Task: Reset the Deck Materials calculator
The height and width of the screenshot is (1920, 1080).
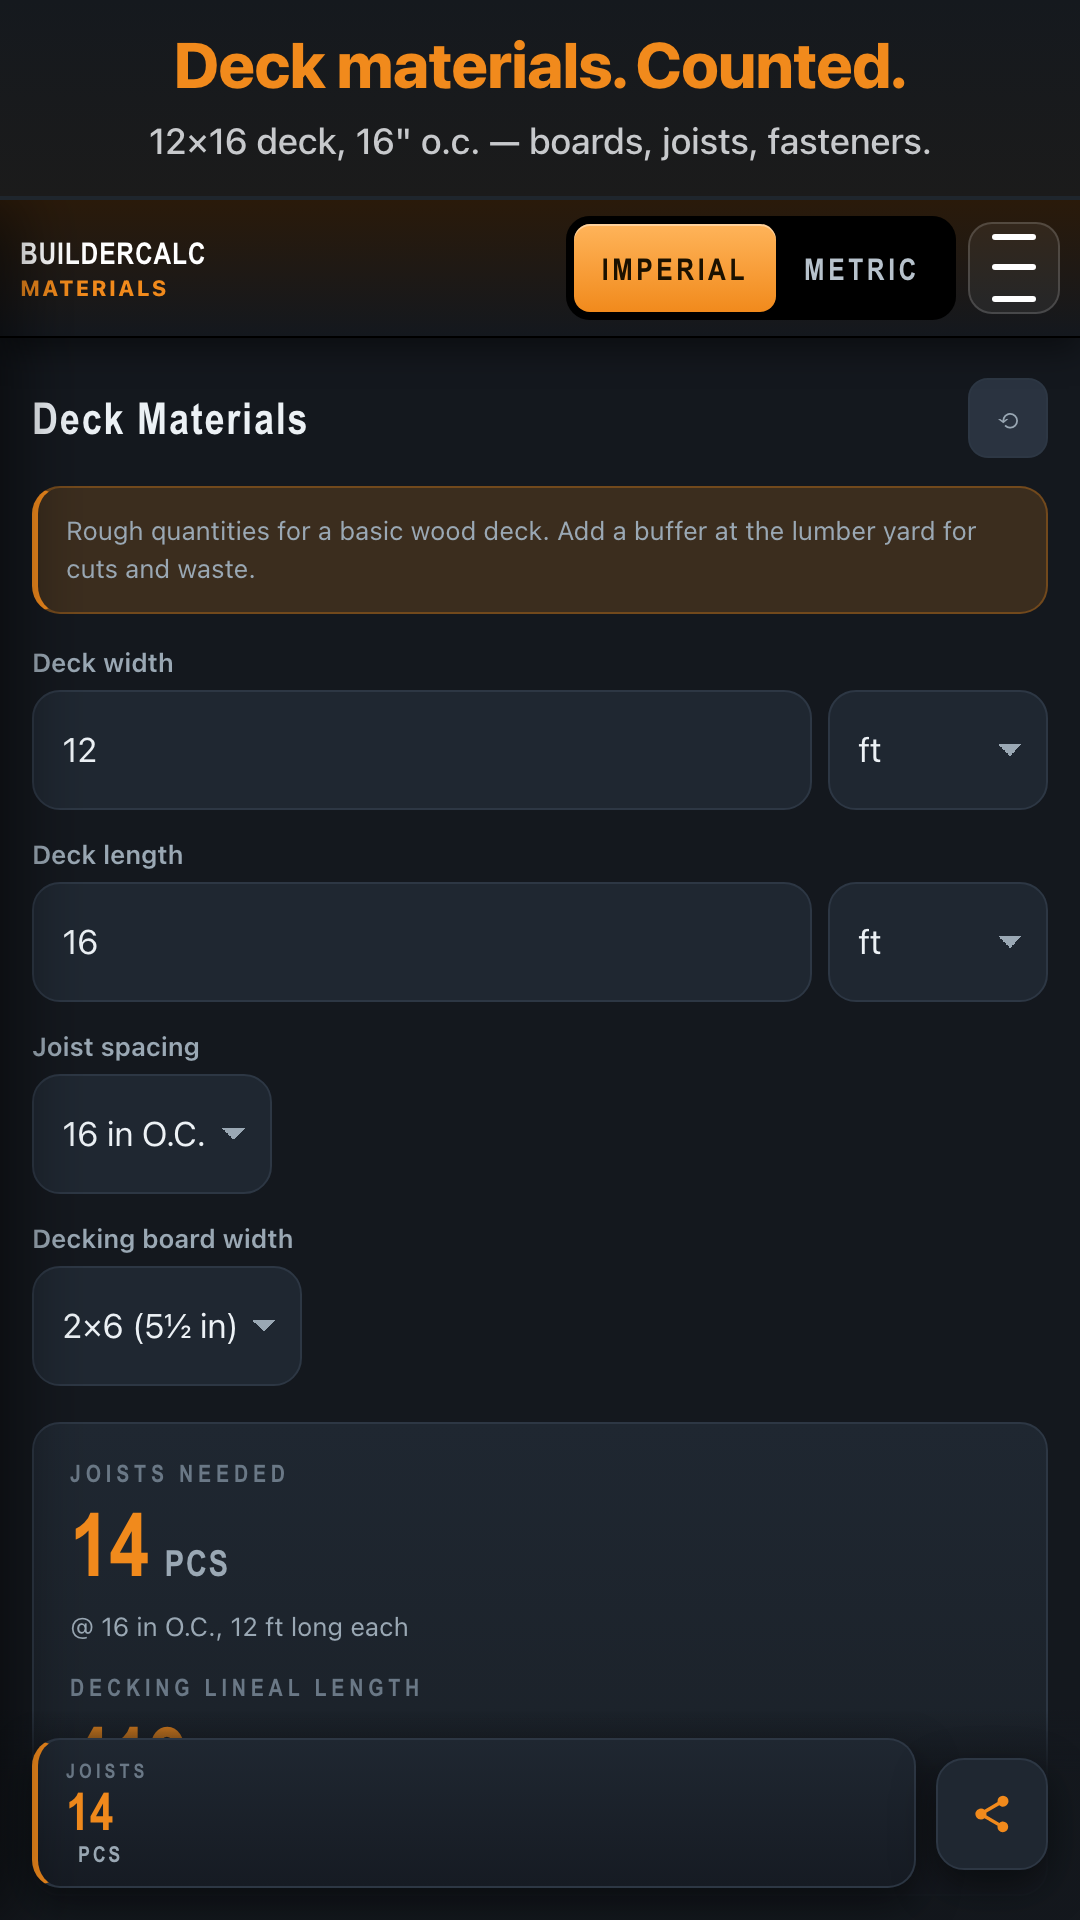Action: [x=1007, y=418]
